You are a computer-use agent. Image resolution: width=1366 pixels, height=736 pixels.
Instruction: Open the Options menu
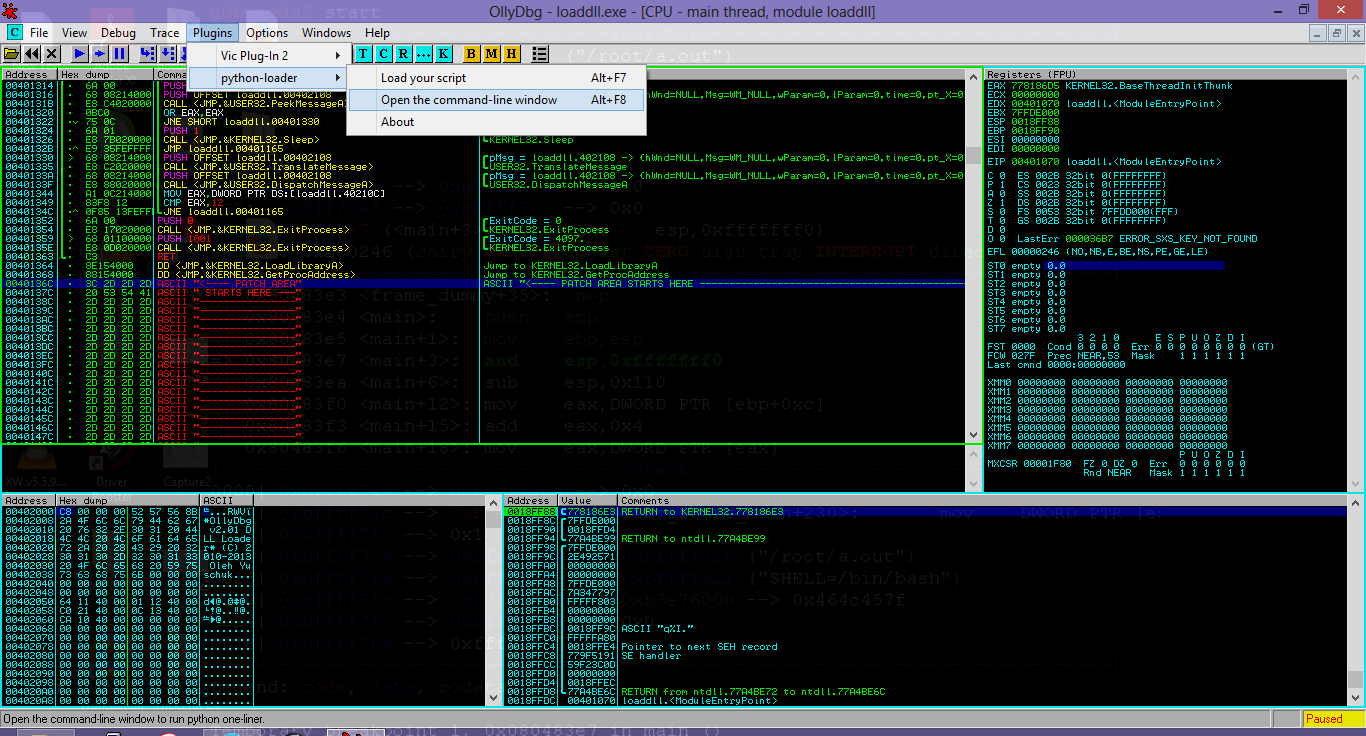click(x=267, y=33)
